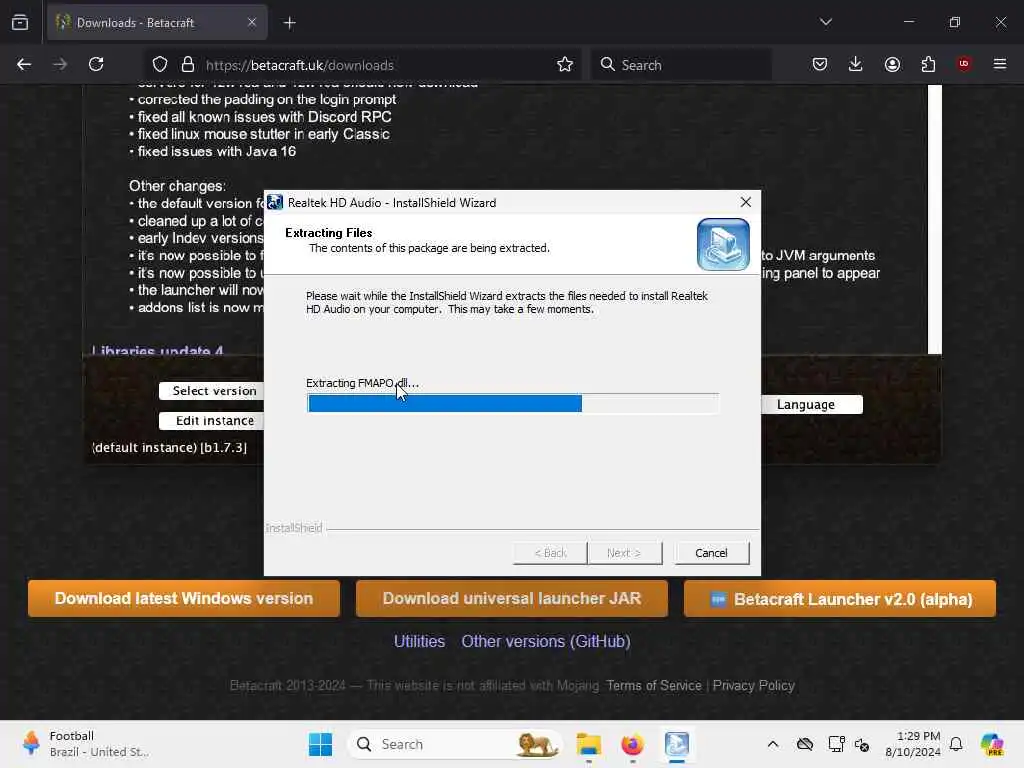
Task: Open the Firefox account icon
Action: tap(892, 64)
